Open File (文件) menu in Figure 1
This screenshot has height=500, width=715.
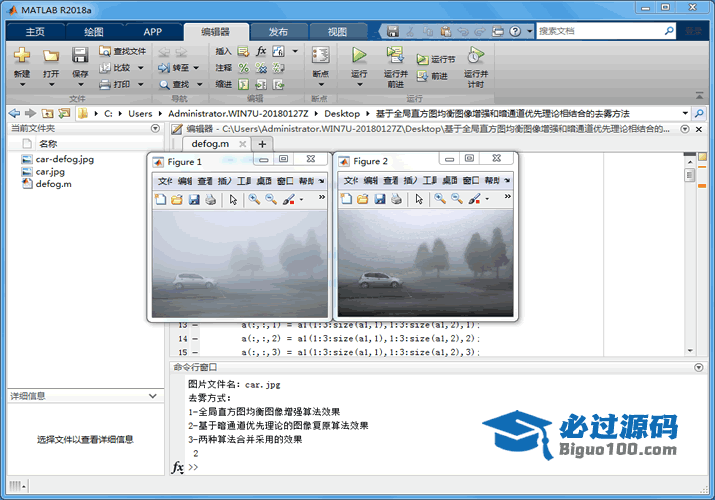(165, 181)
